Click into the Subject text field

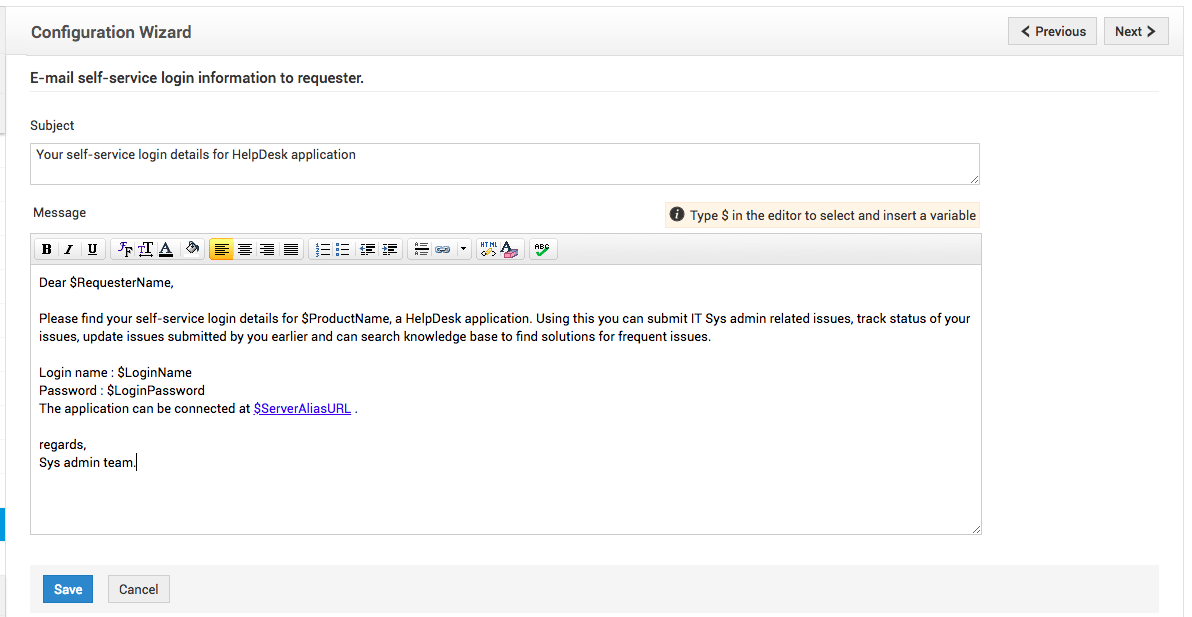[x=504, y=163]
